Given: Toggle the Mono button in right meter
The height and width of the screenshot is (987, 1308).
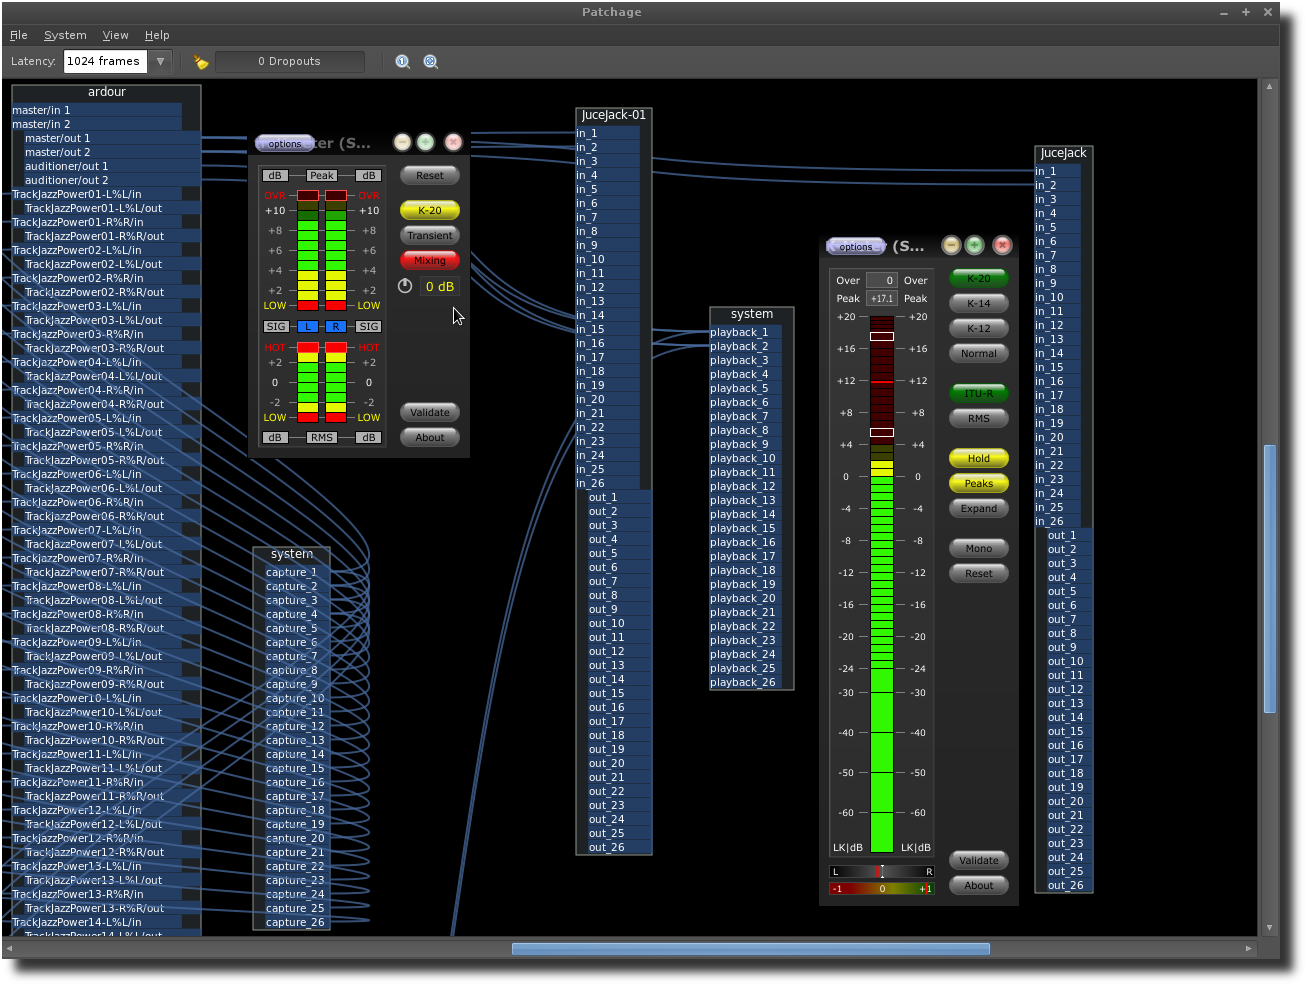Looking at the screenshot, I should (978, 549).
